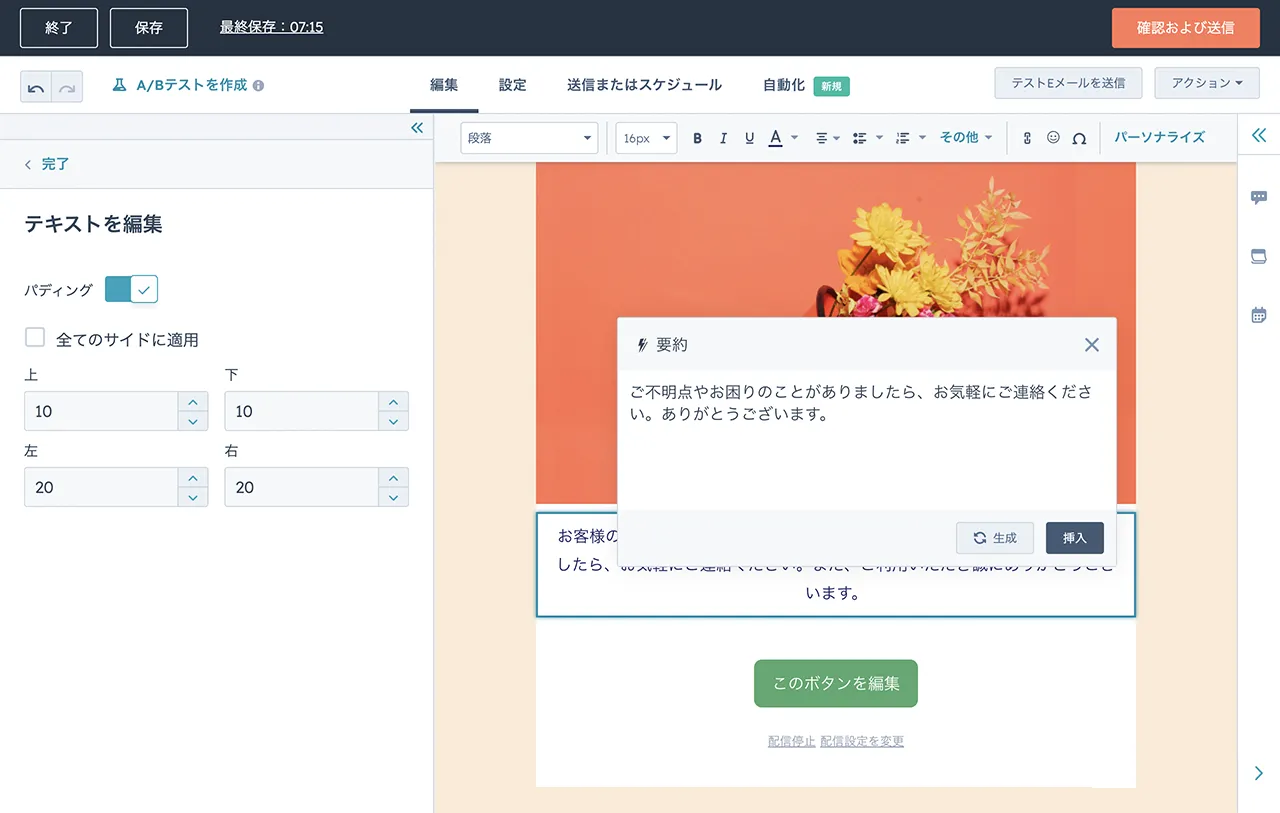Click 生成 to regenerate summary
1280x813 pixels.
pos(995,538)
